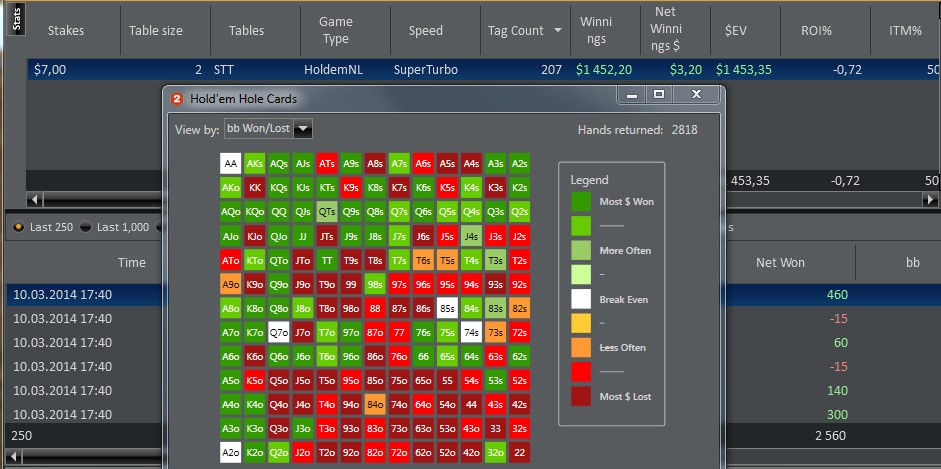
Task: Click the HoldemNL game type cell
Action: (335, 70)
